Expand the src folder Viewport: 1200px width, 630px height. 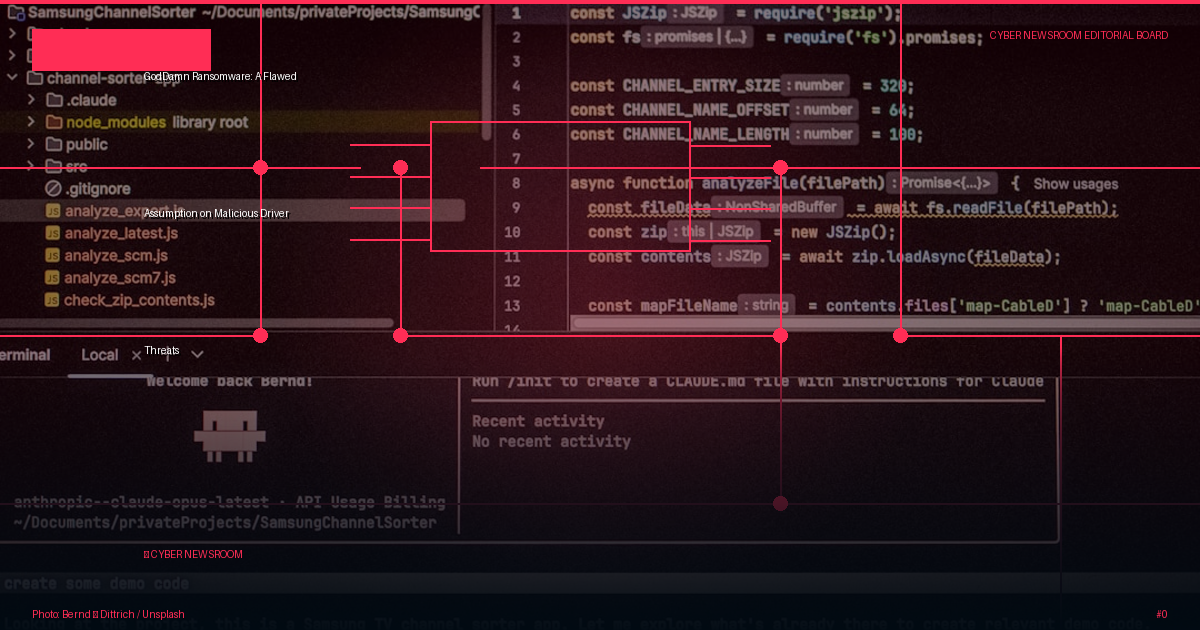(x=32, y=166)
